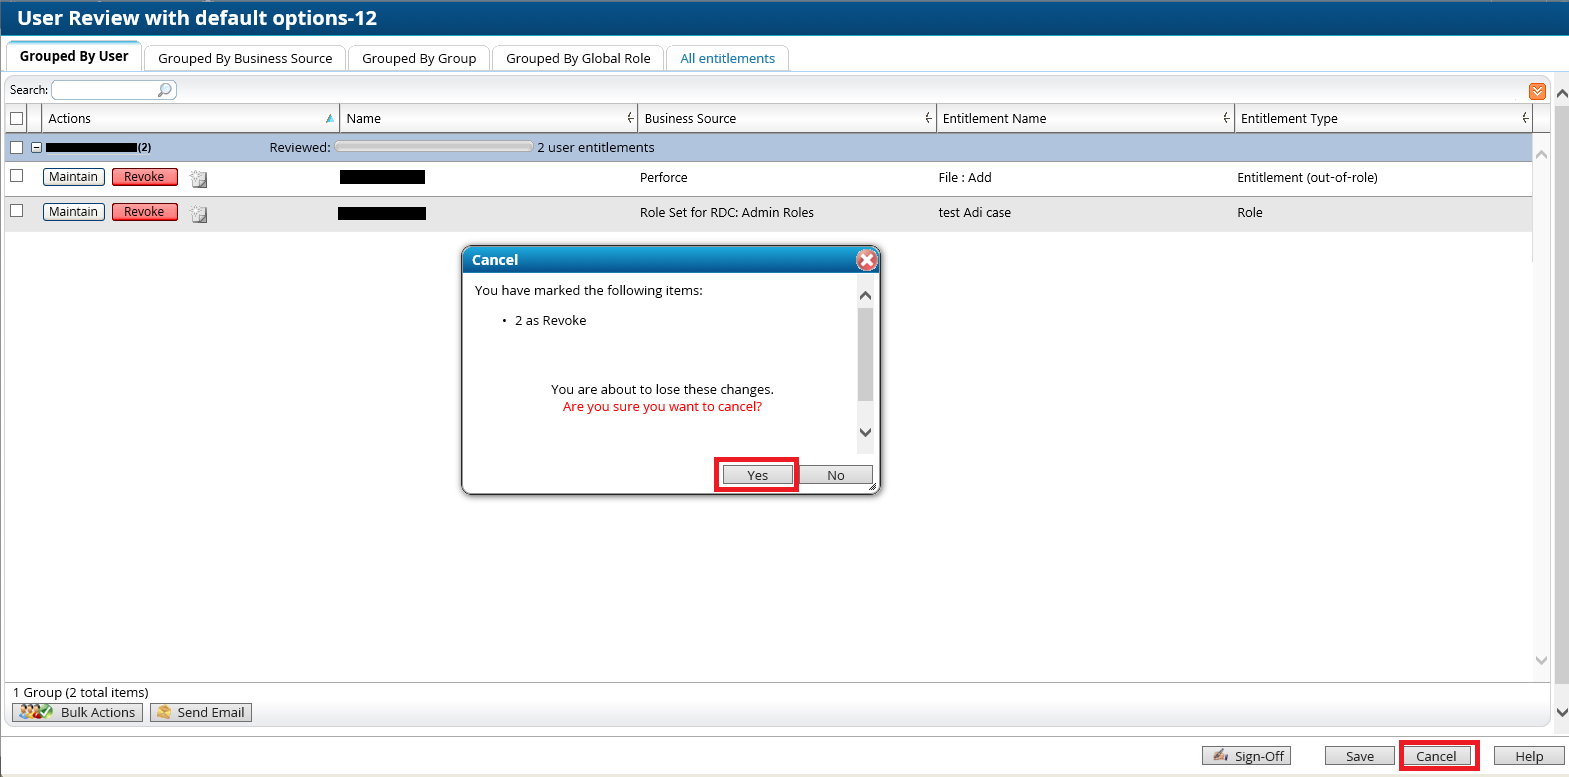Open the All entitlements tab

tap(727, 58)
